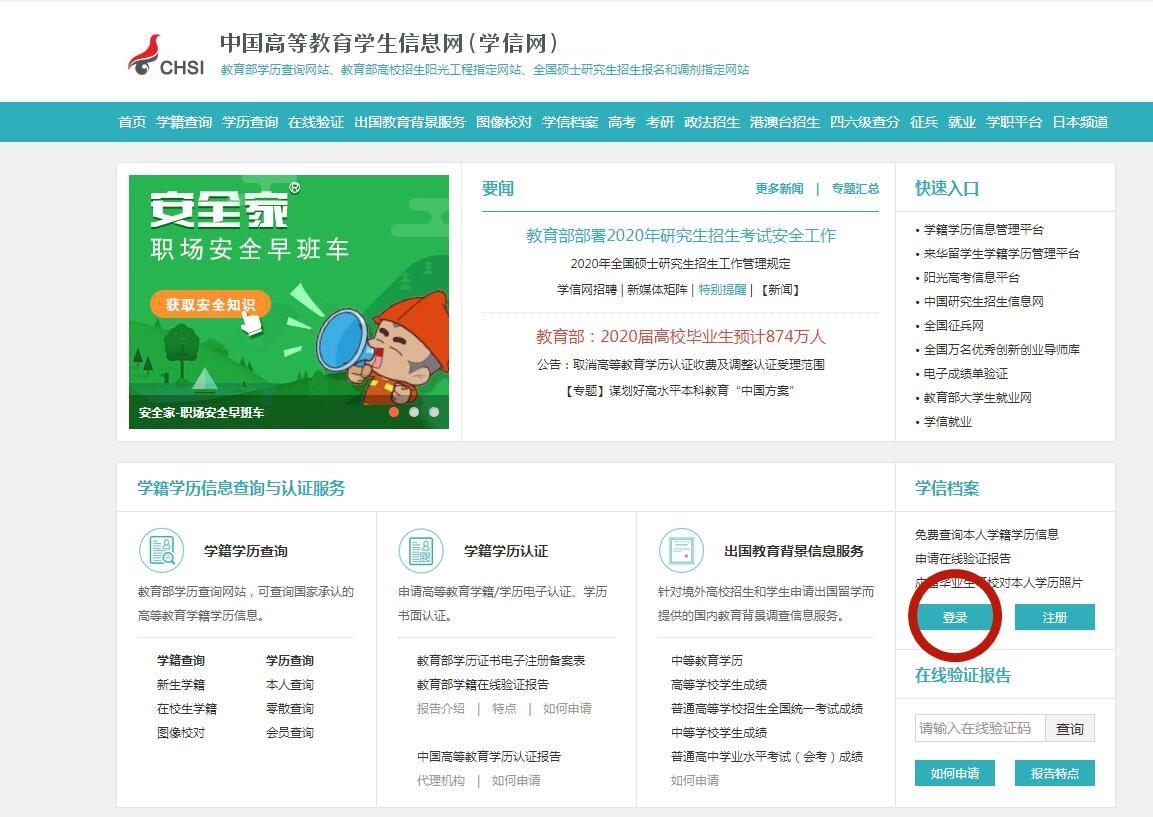The height and width of the screenshot is (817, 1153).
Task: Open the 安全家 banner image
Action: [289, 302]
